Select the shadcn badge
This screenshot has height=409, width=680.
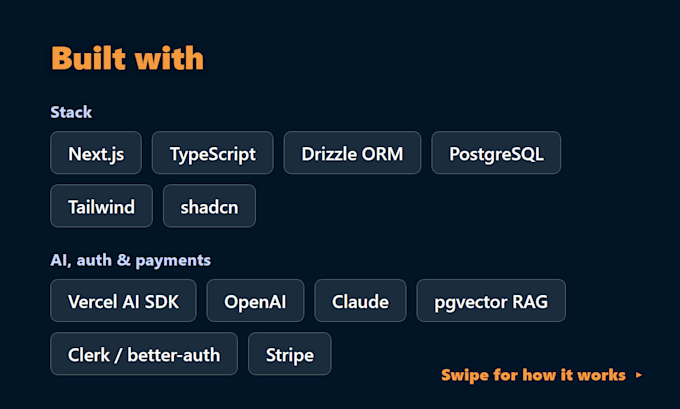[209, 206]
